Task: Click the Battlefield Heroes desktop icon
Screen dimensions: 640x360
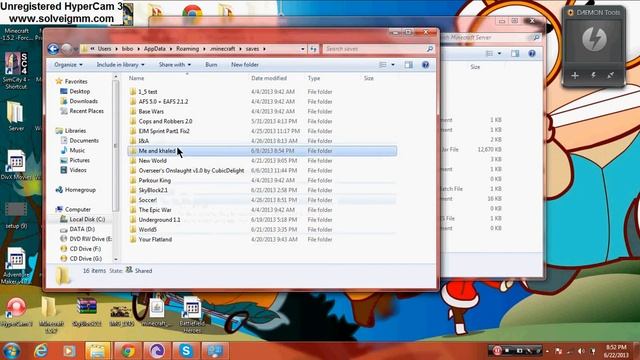Action: tap(192, 315)
